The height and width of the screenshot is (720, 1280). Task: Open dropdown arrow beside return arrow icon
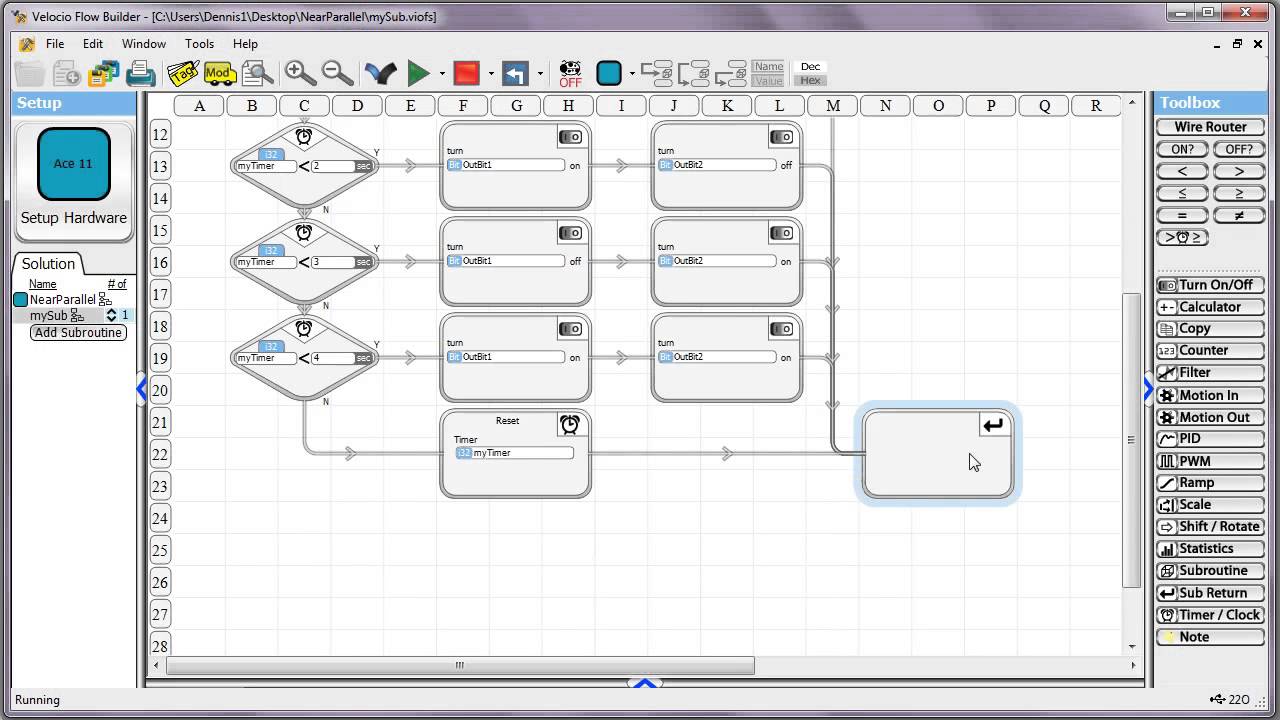point(540,74)
